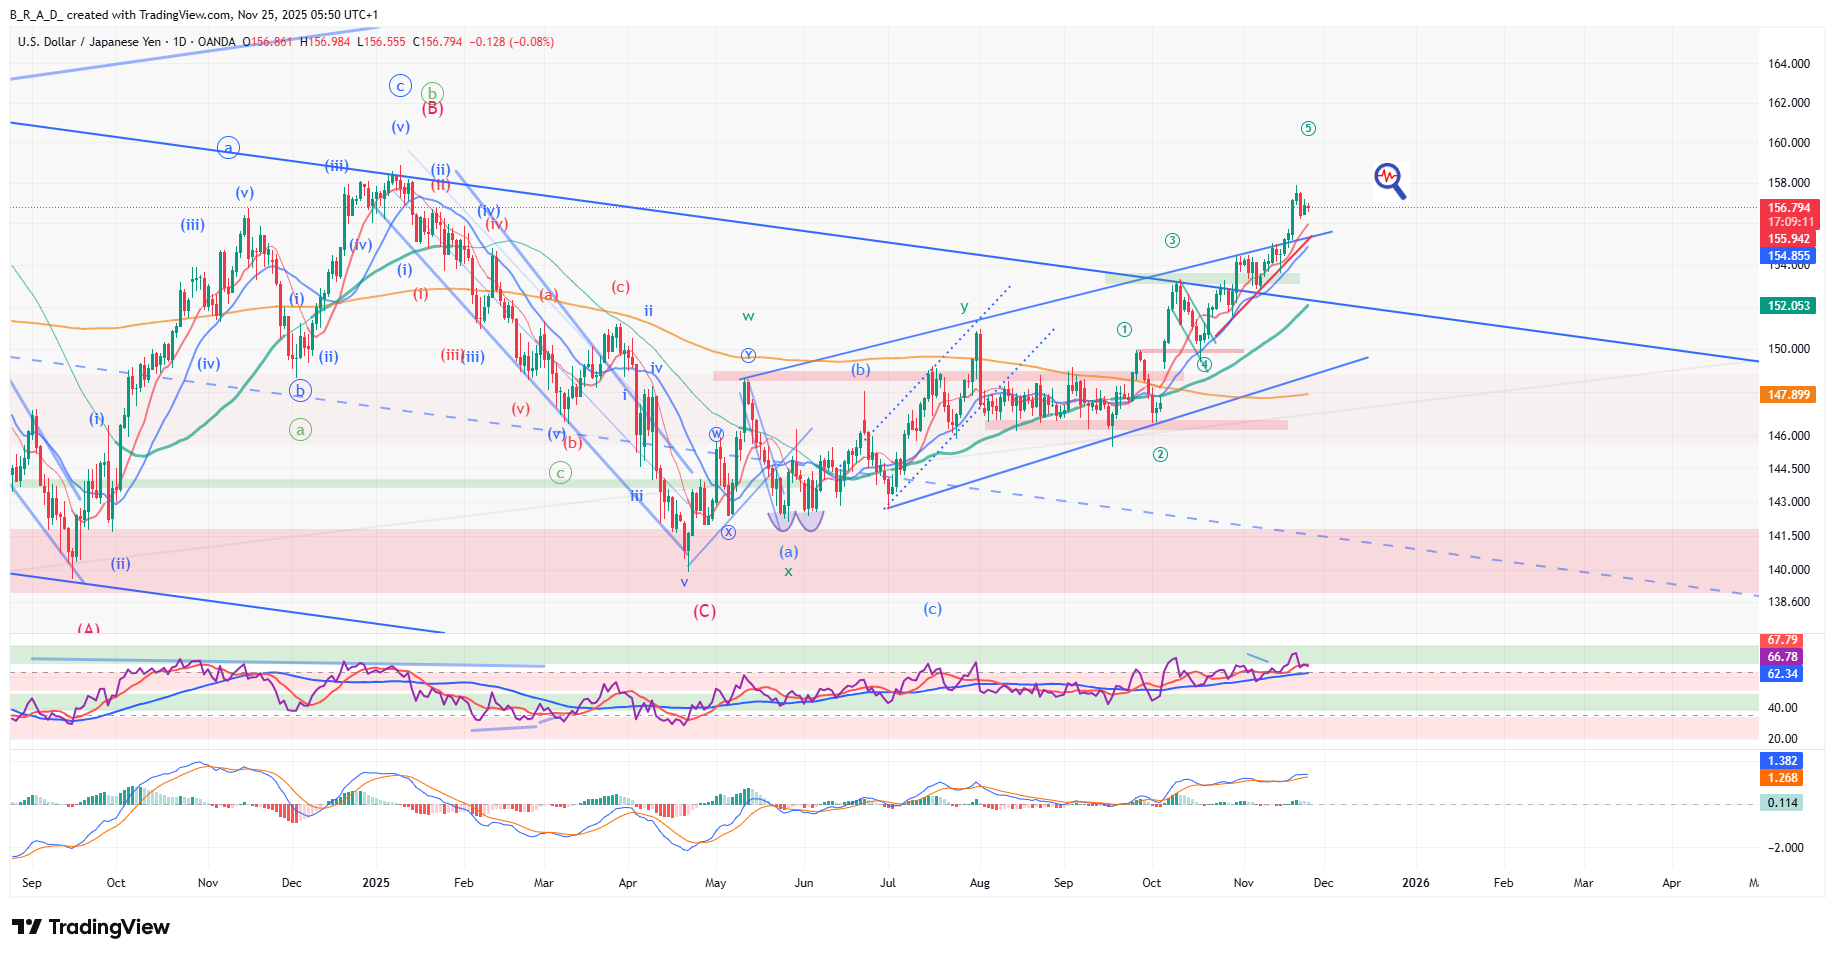
Task: Click the orange 147.899 moving average tag
Action: [x=1788, y=395]
